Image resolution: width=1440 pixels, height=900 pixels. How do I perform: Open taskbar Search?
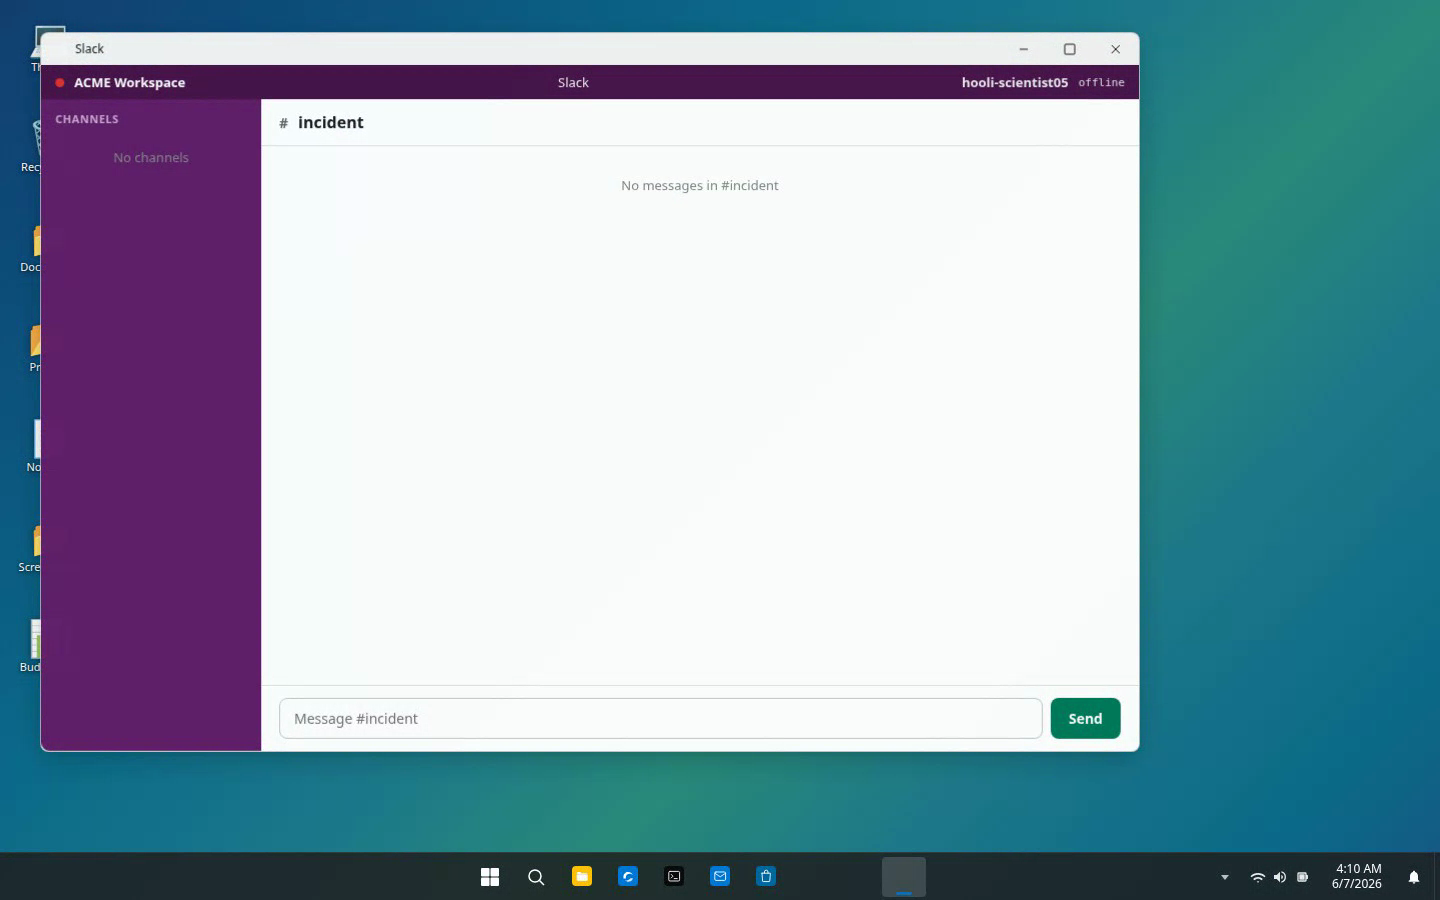coord(536,877)
